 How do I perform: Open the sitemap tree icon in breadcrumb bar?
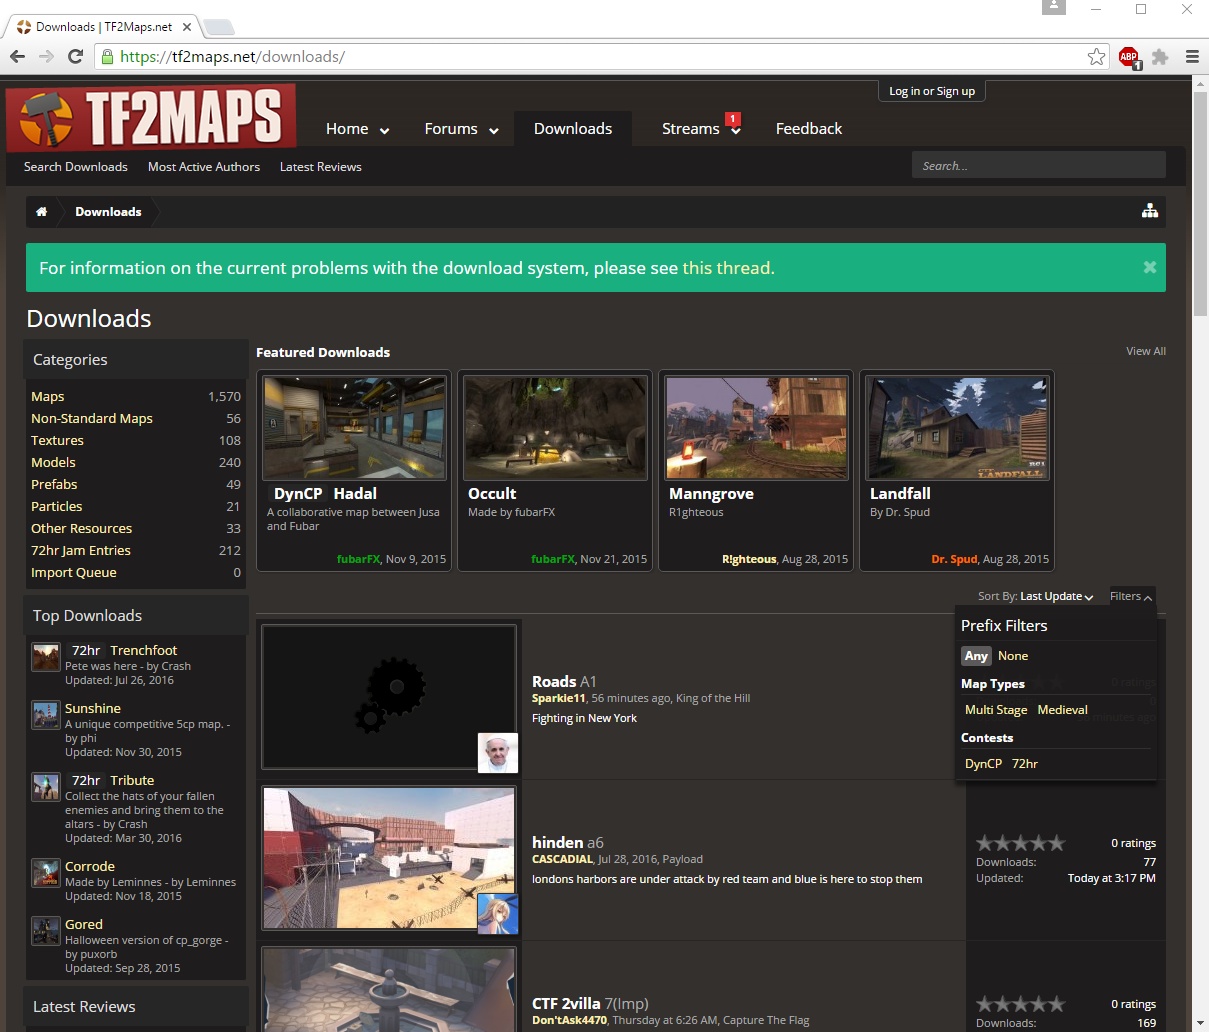point(1150,211)
